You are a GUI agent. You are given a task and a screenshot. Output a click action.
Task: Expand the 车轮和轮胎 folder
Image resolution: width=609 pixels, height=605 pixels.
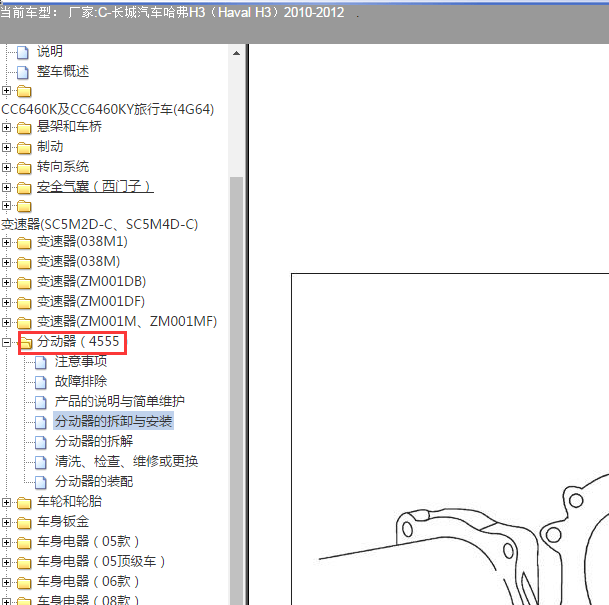click(6, 502)
